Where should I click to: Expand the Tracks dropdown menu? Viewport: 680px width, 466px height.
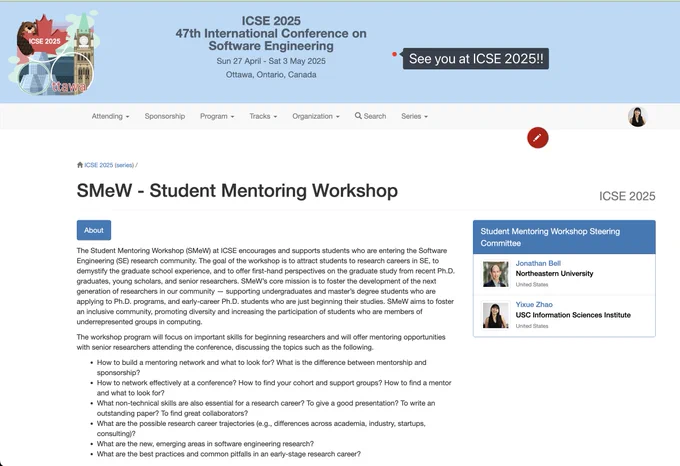pos(263,116)
